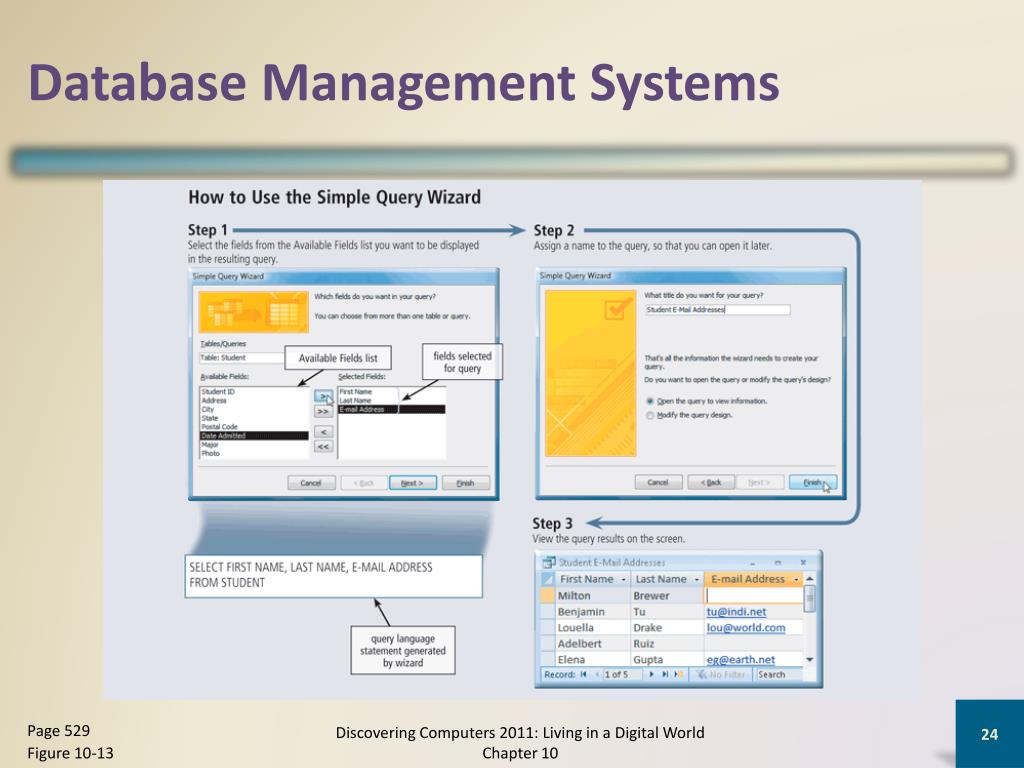Viewport: 1024px width, 768px height.
Task: Open First Name column dropdown arrow
Action: coord(623,579)
